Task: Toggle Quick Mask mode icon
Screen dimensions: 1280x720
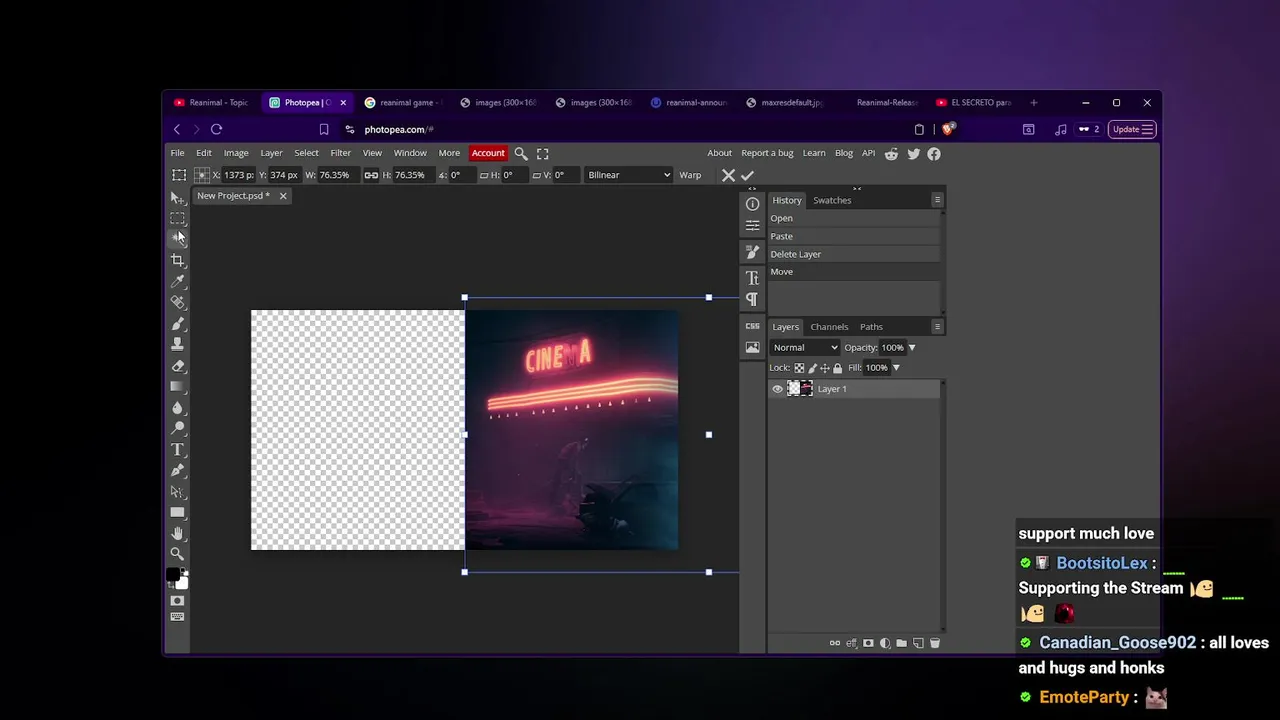Action: pyautogui.click(x=177, y=601)
